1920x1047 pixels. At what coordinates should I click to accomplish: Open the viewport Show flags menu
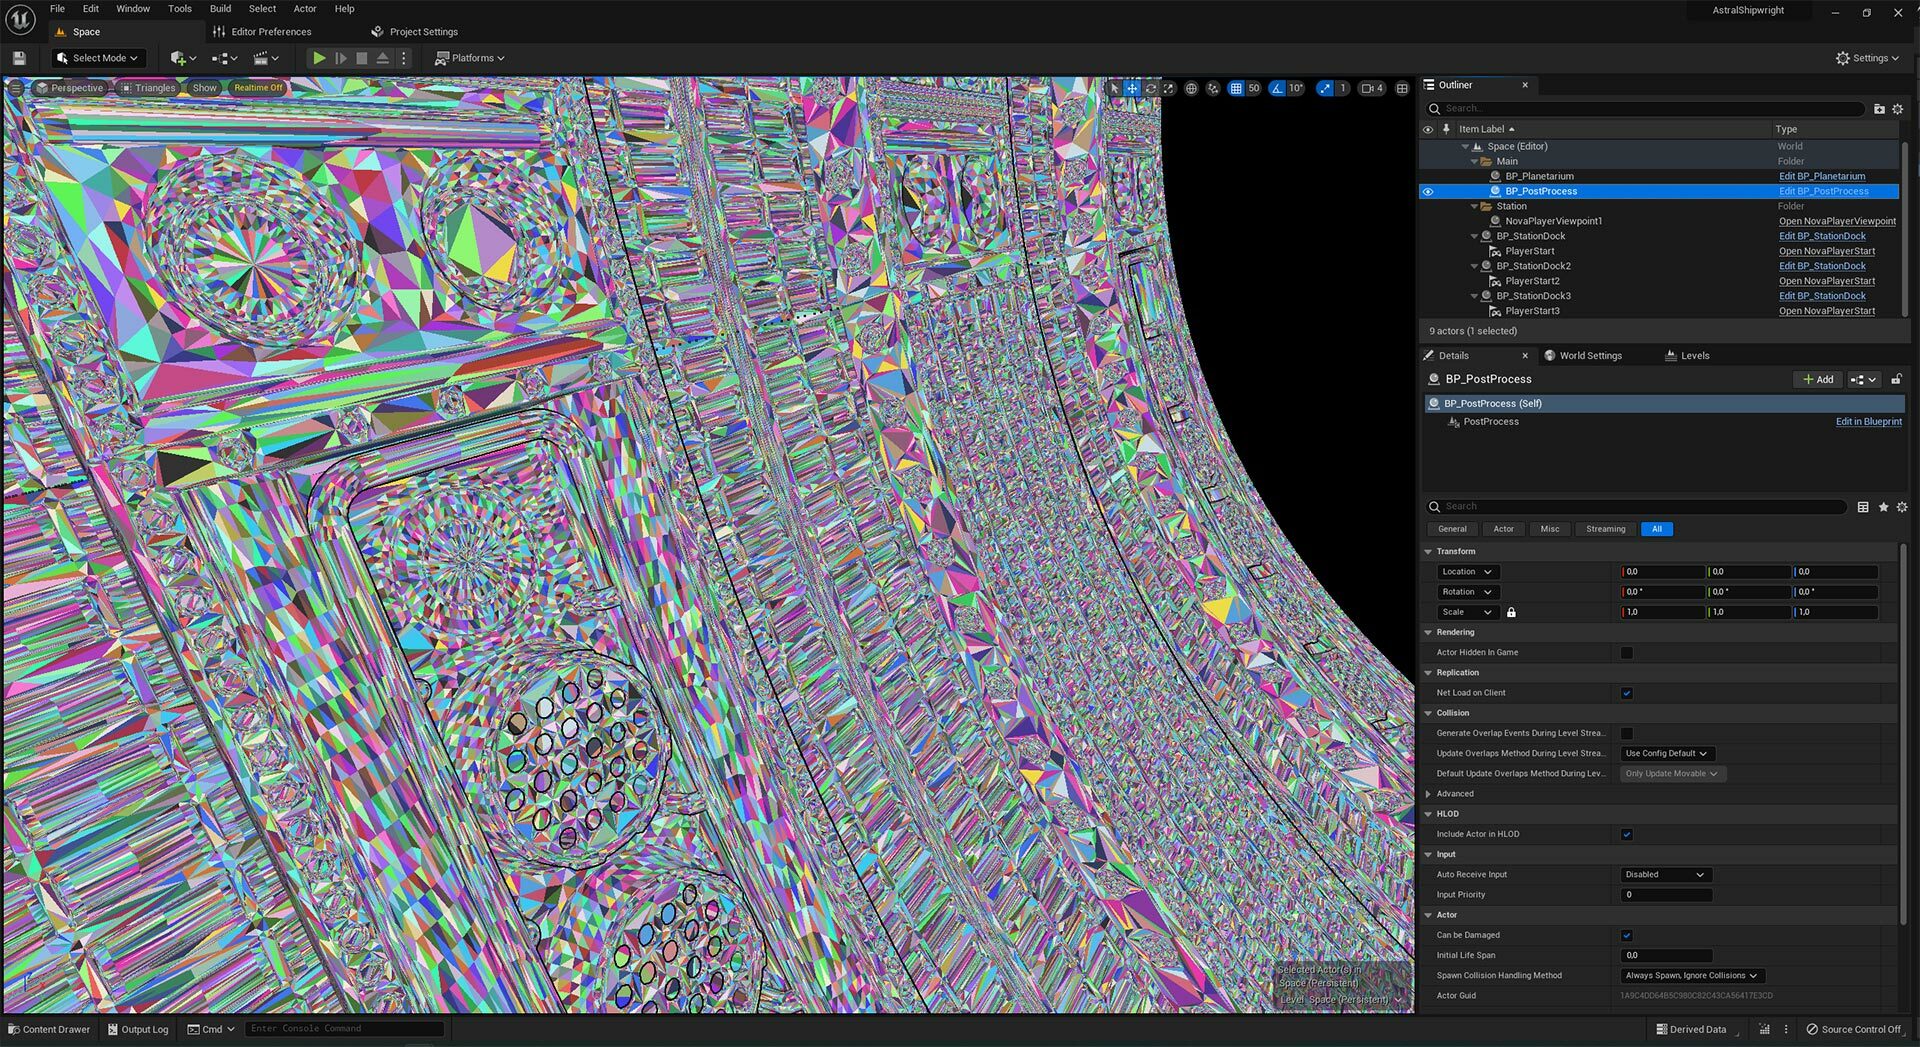coord(204,88)
